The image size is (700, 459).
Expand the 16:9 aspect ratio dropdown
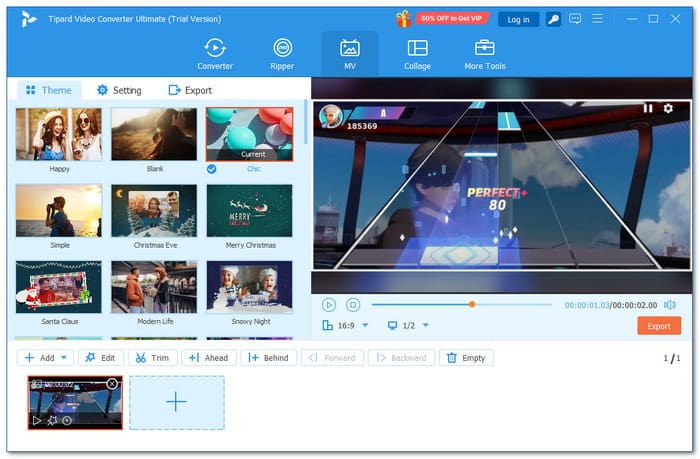coord(365,325)
